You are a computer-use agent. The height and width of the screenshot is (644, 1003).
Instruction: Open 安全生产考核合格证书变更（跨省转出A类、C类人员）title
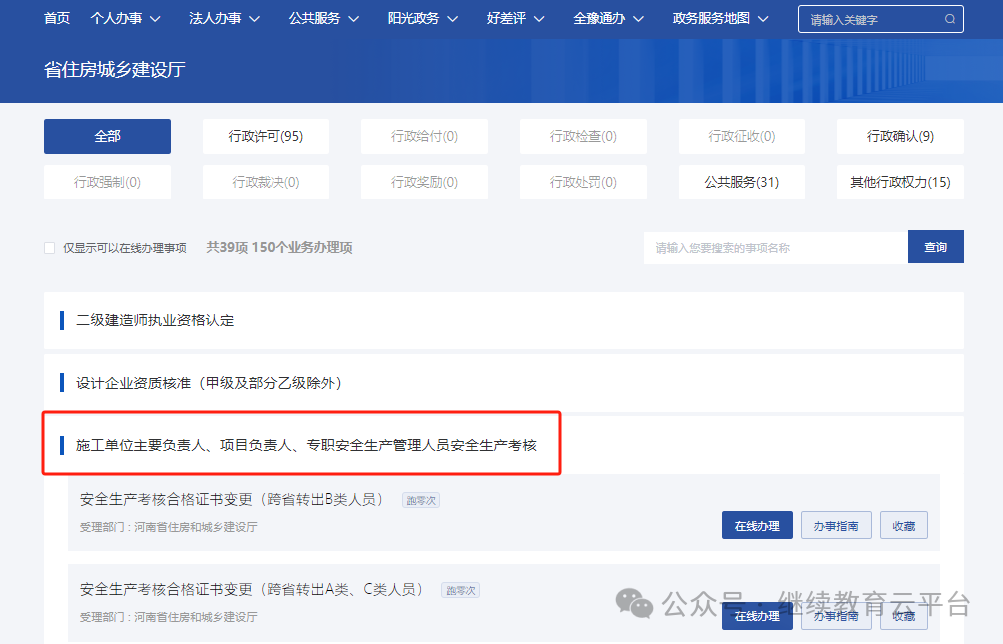point(251,590)
